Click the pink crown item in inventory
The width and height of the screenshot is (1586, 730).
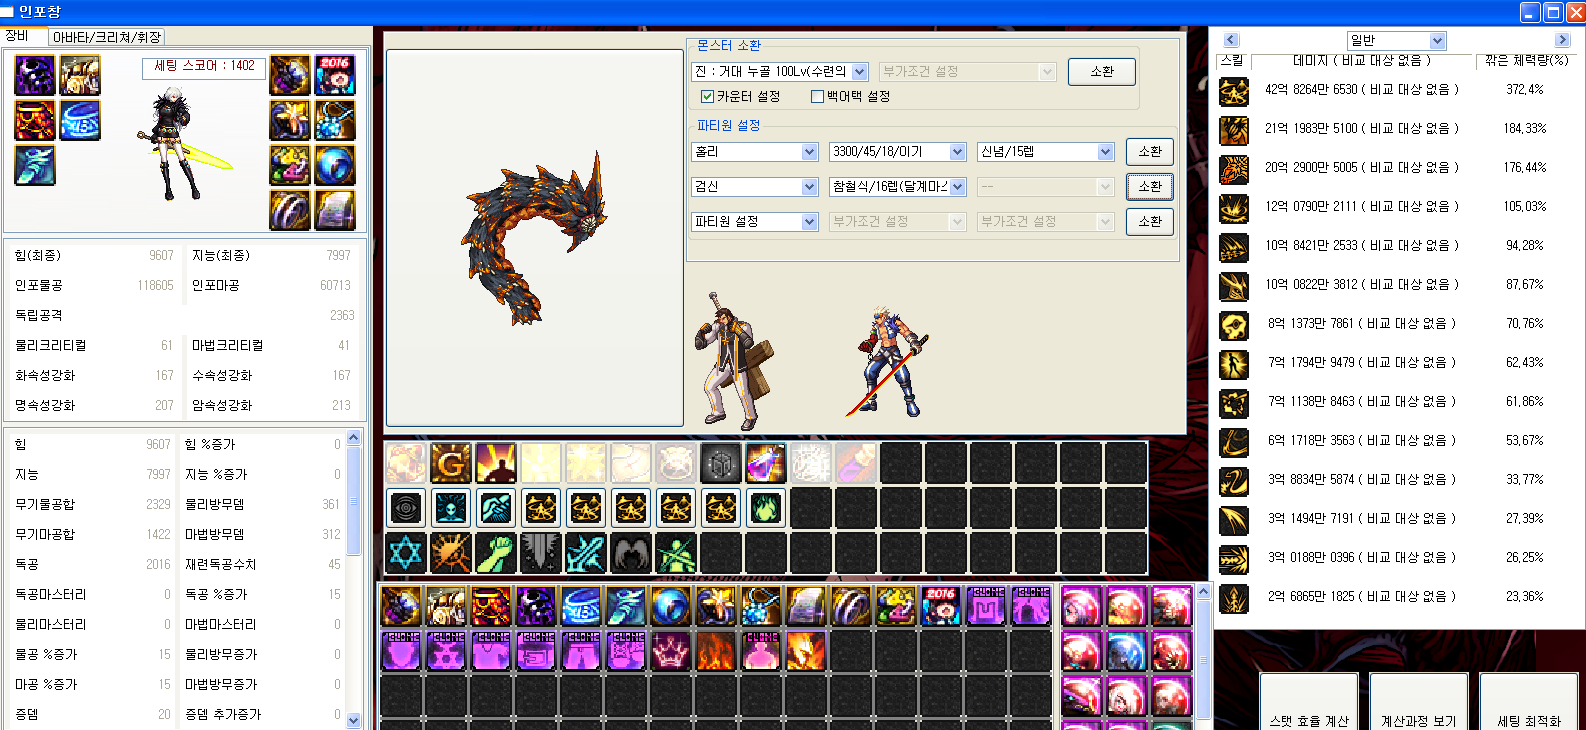tap(671, 651)
